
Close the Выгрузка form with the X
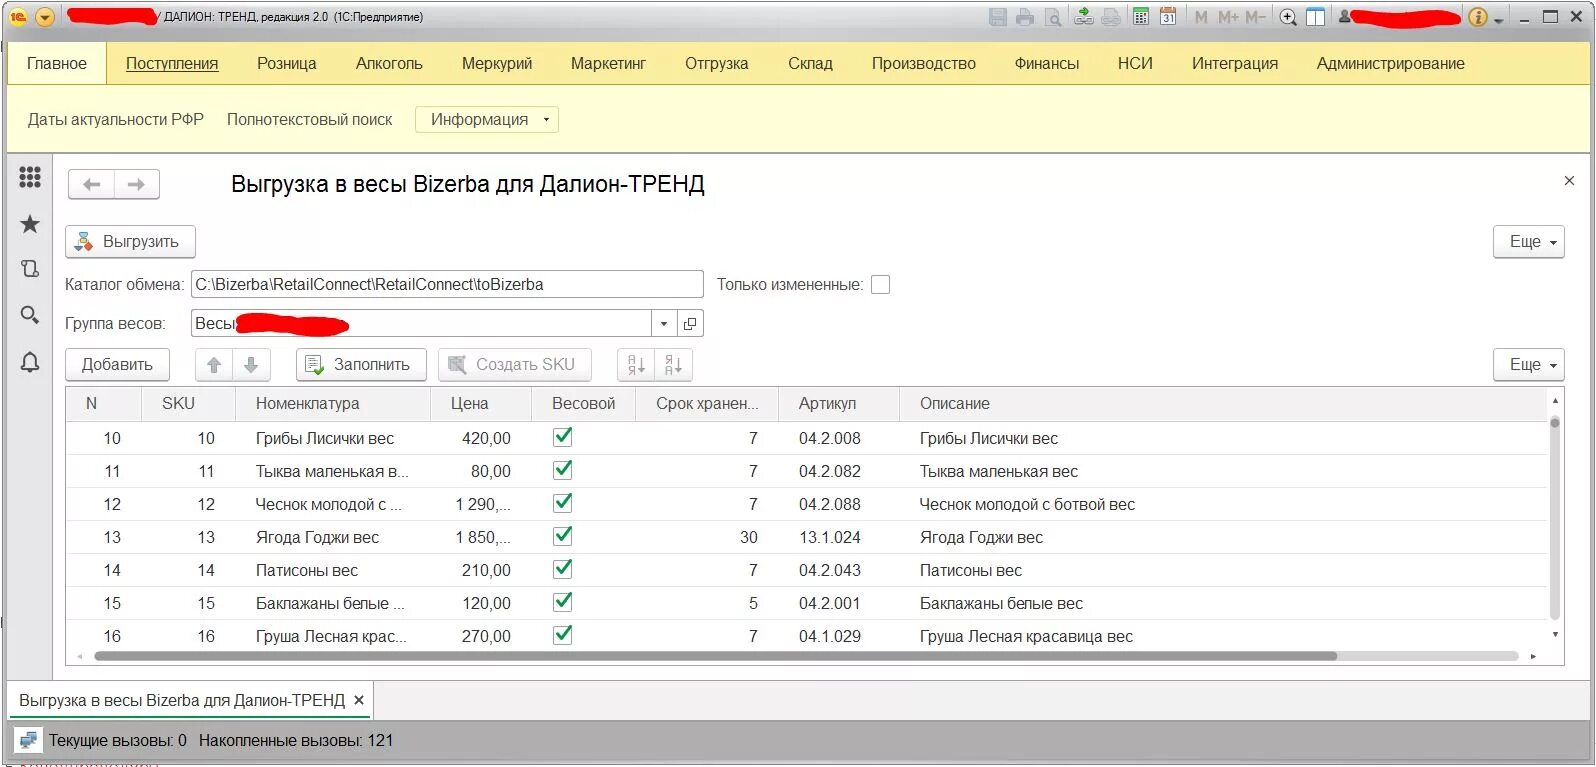point(1569,181)
